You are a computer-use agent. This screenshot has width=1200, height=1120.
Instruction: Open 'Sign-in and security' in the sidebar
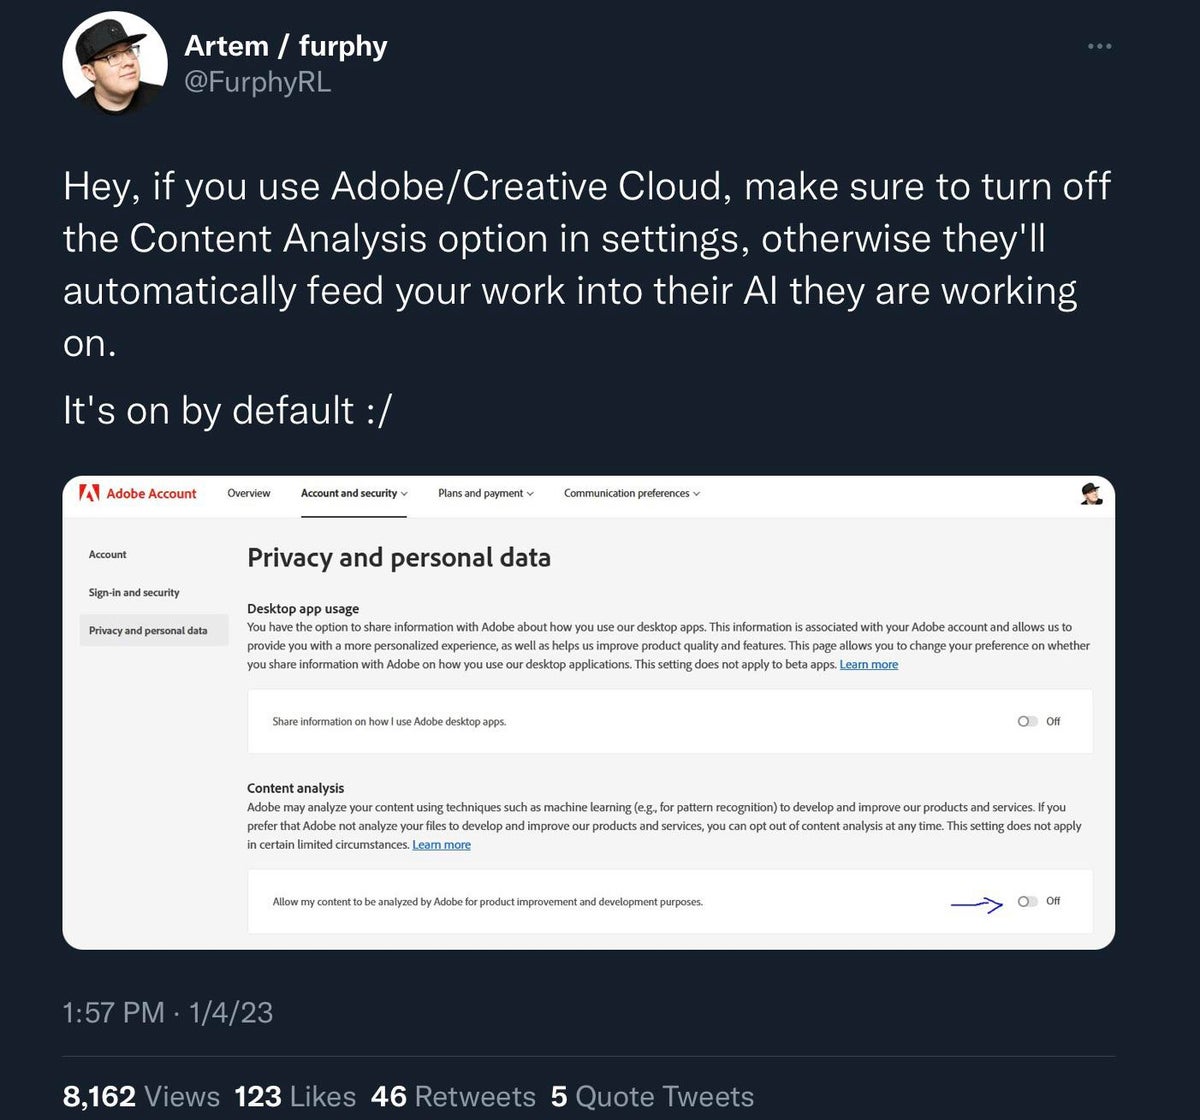pyautogui.click(x=134, y=592)
